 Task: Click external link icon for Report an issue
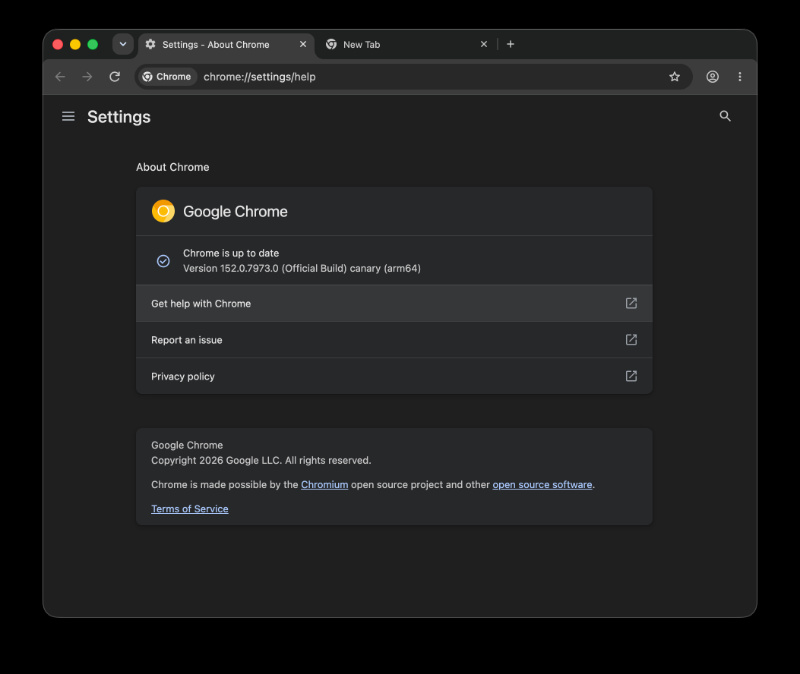click(x=631, y=339)
